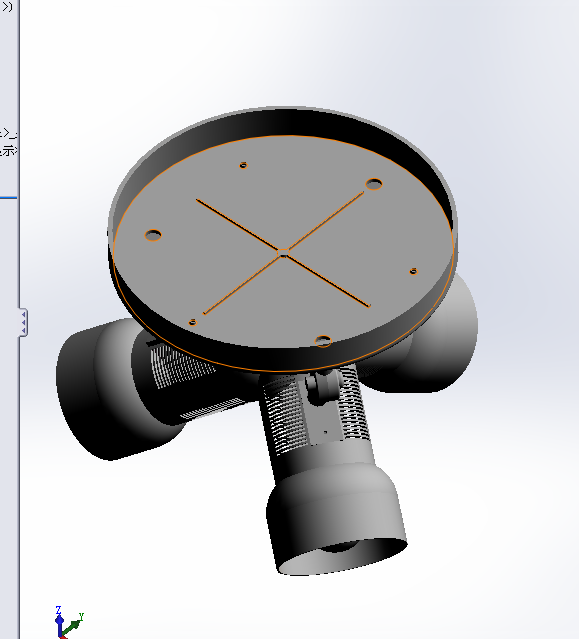The height and width of the screenshot is (639, 579).
Task: Select the groove line toward the upper-right hole
Action: click(326, 220)
